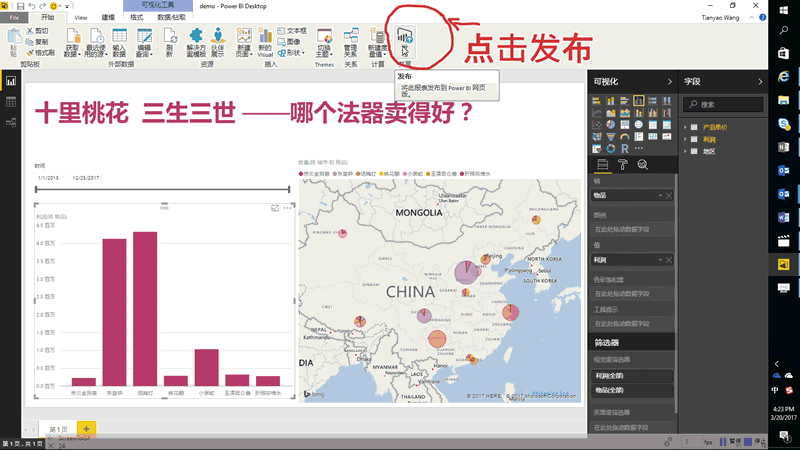Click the 获取数据 (Get Data) icon
800x450 pixels.
click(72, 43)
